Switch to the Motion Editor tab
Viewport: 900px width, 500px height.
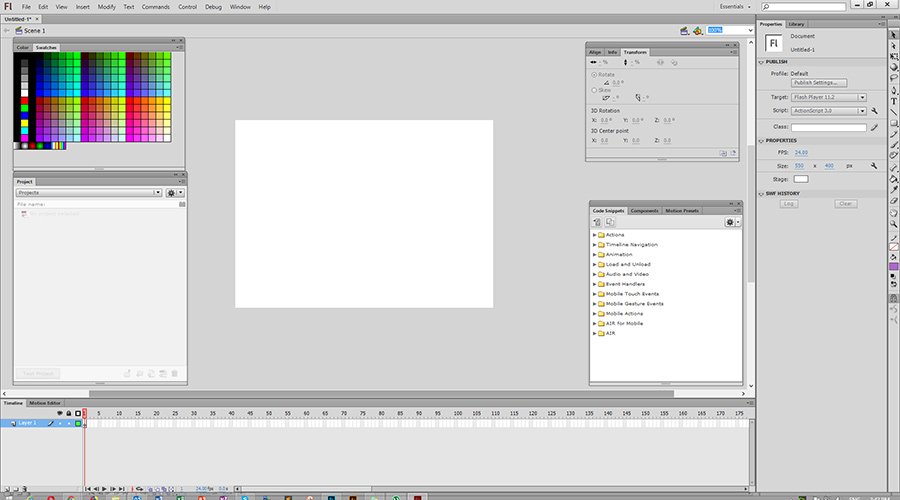pyautogui.click(x=45, y=403)
